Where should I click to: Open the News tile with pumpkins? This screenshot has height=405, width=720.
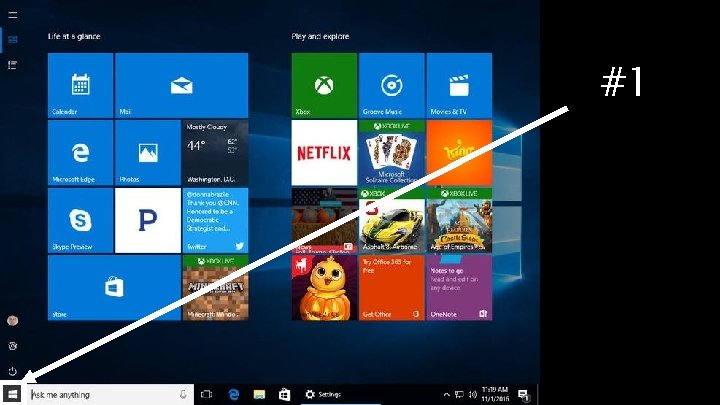[324, 220]
